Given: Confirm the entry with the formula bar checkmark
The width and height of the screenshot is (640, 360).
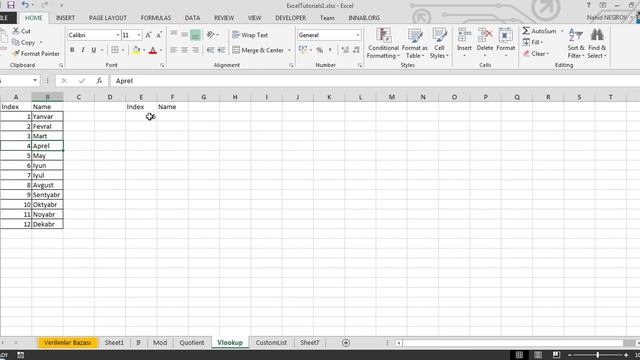Looking at the screenshot, I should click(x=82, y=81).
